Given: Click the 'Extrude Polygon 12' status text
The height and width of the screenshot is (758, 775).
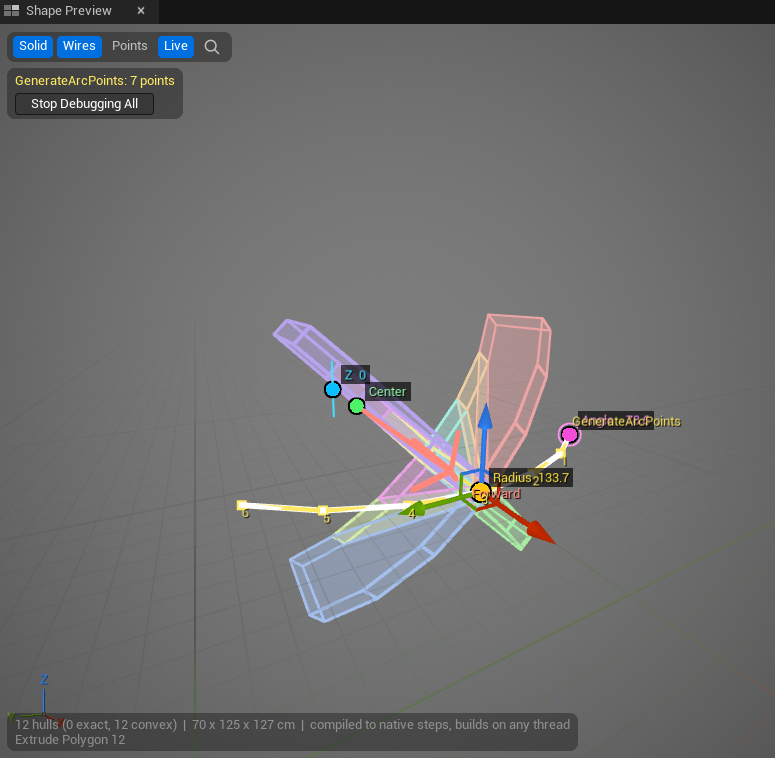Looking at the screenshot, I should (70, 740).
